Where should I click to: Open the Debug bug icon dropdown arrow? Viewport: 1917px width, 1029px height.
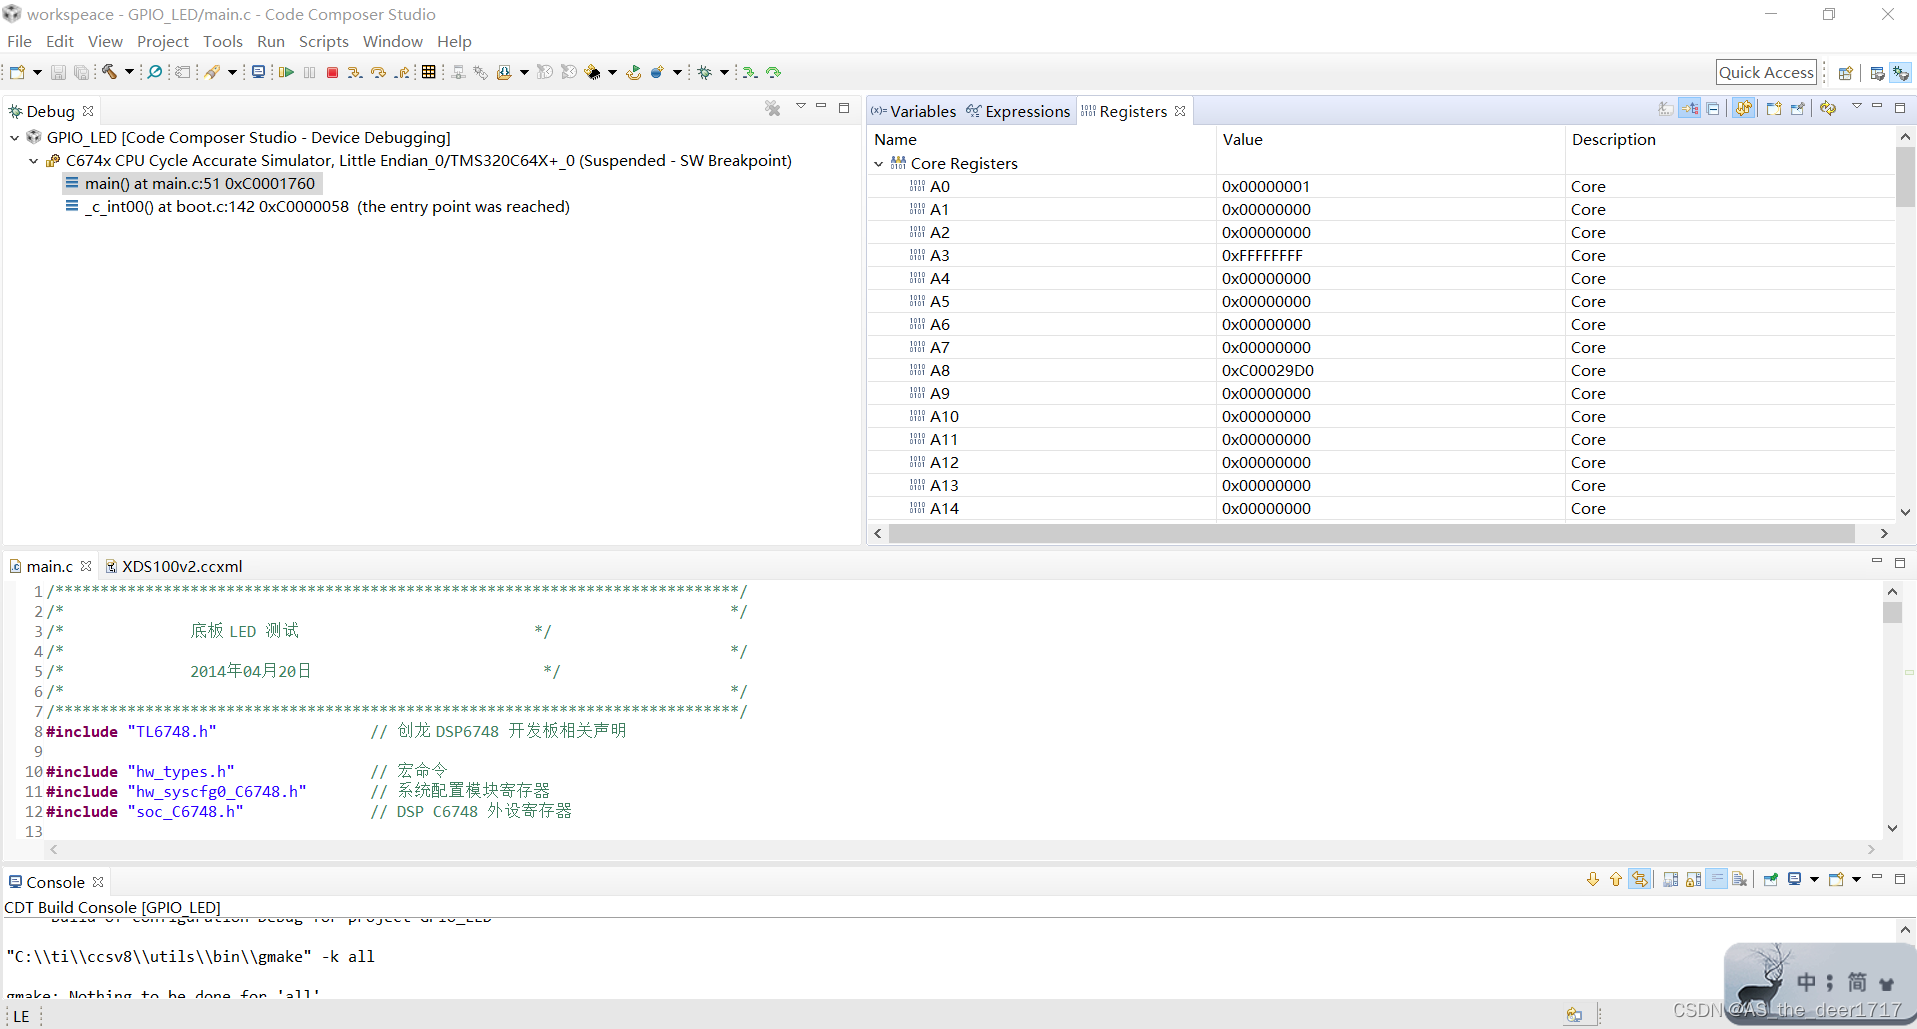(x=724, y=72)
